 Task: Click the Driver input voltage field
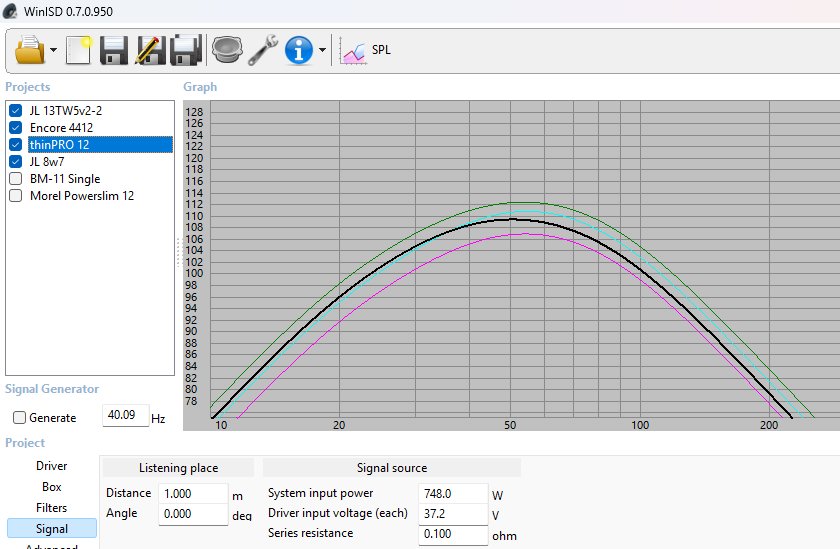tap(453, 514)
